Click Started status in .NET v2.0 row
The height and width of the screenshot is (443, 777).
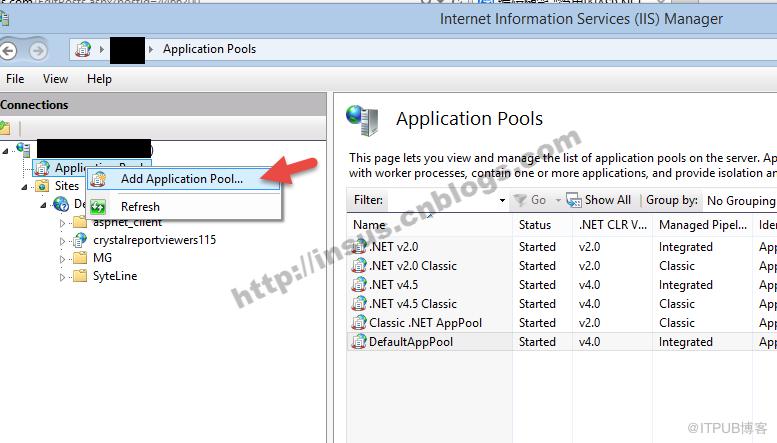pyautogui.click(x=537, y=247)
